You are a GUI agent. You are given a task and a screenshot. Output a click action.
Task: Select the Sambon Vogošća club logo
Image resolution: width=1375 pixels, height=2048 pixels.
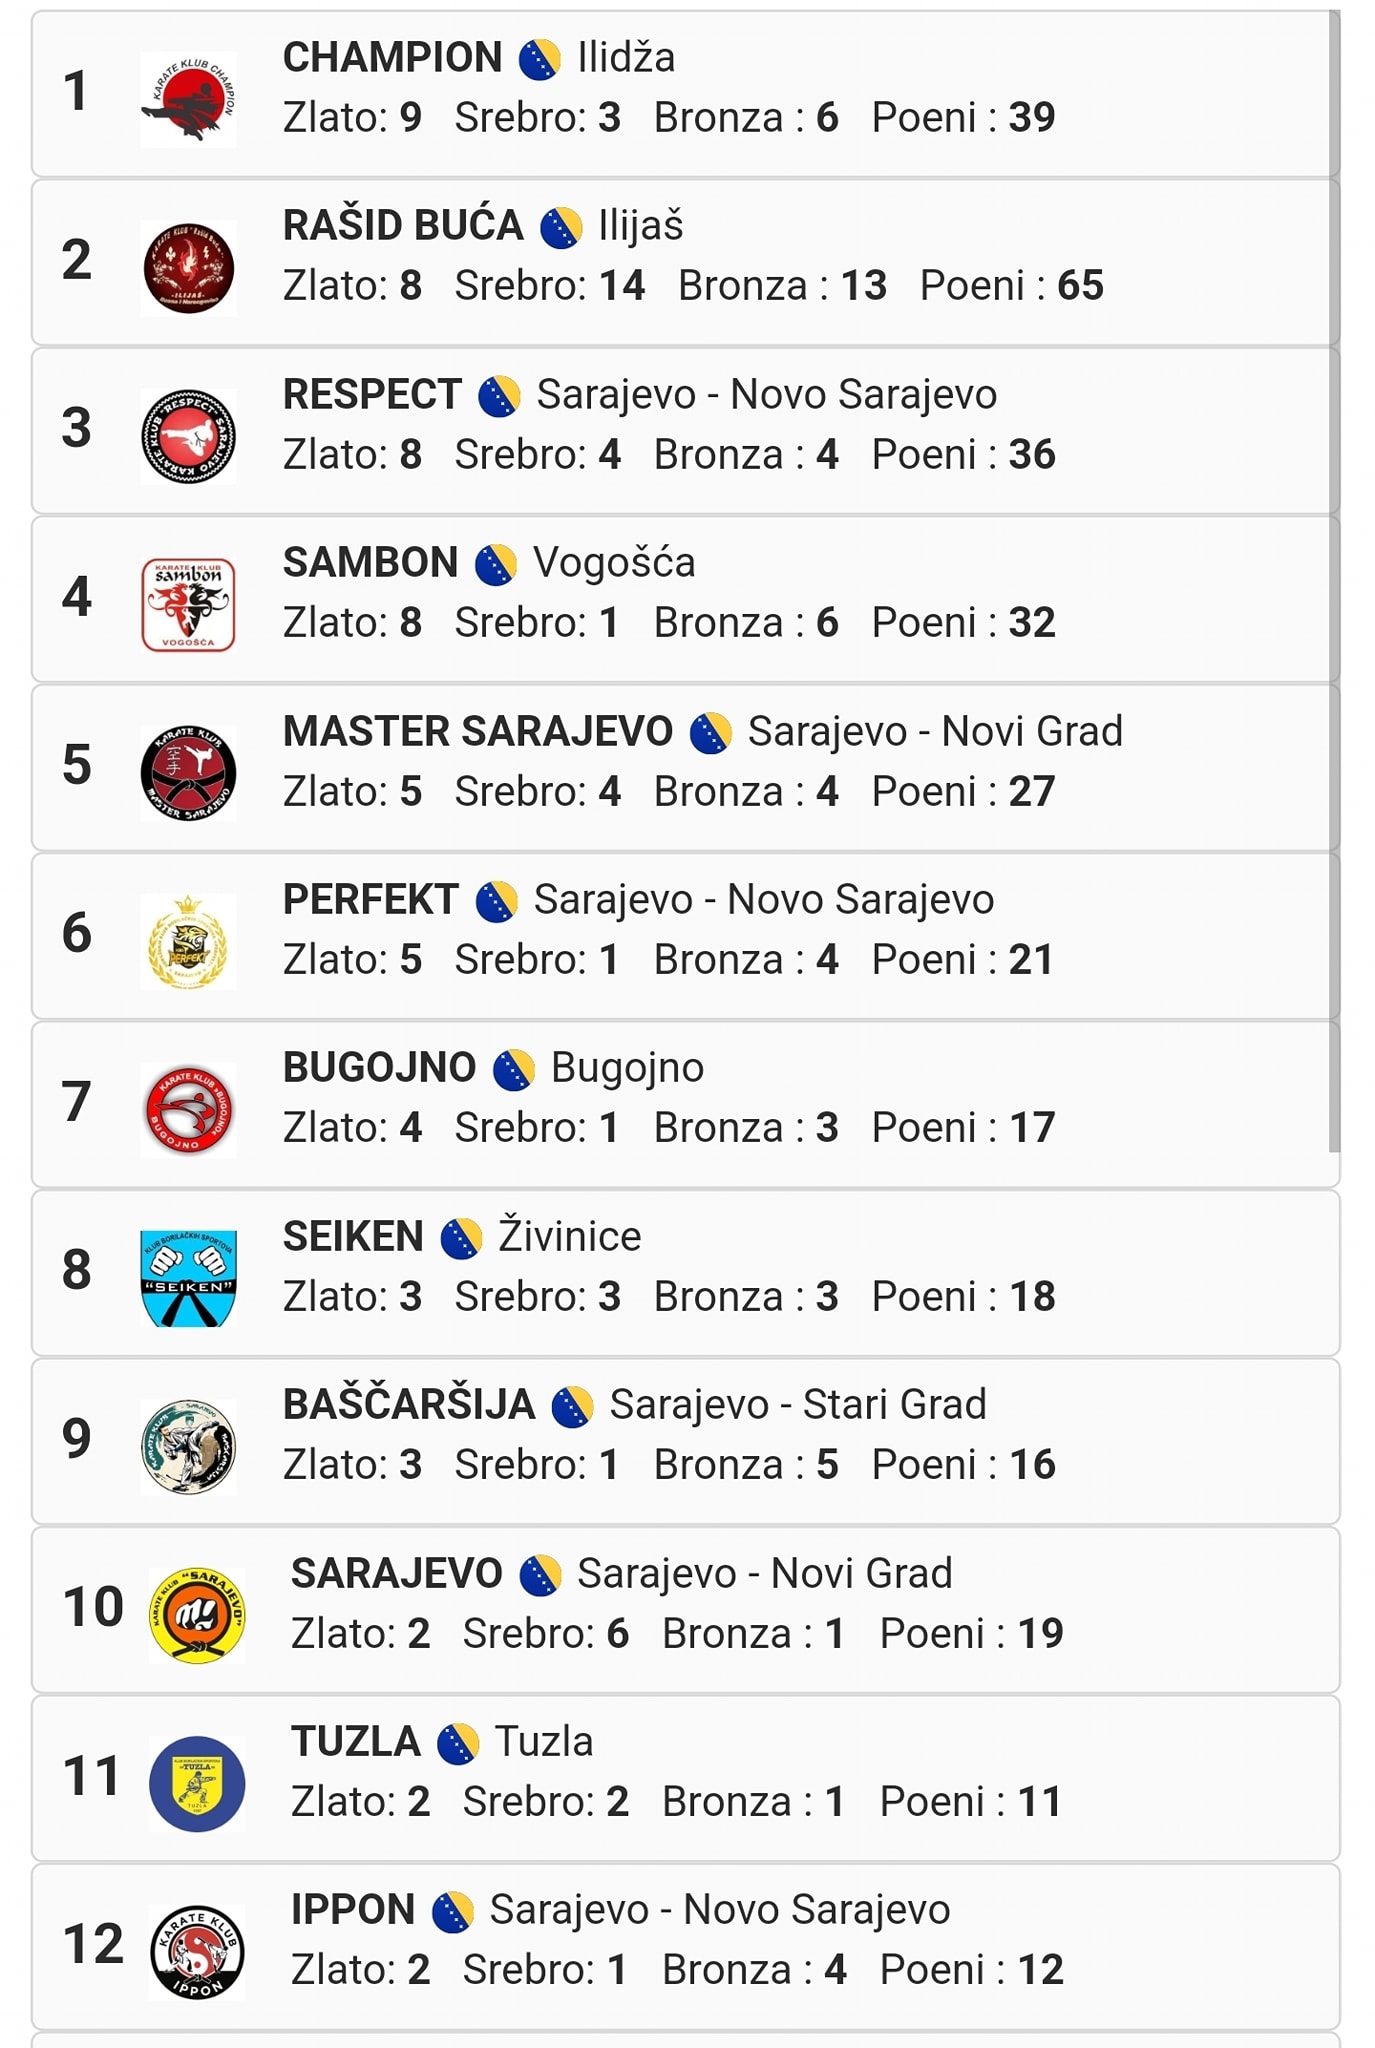pos(188,604)
